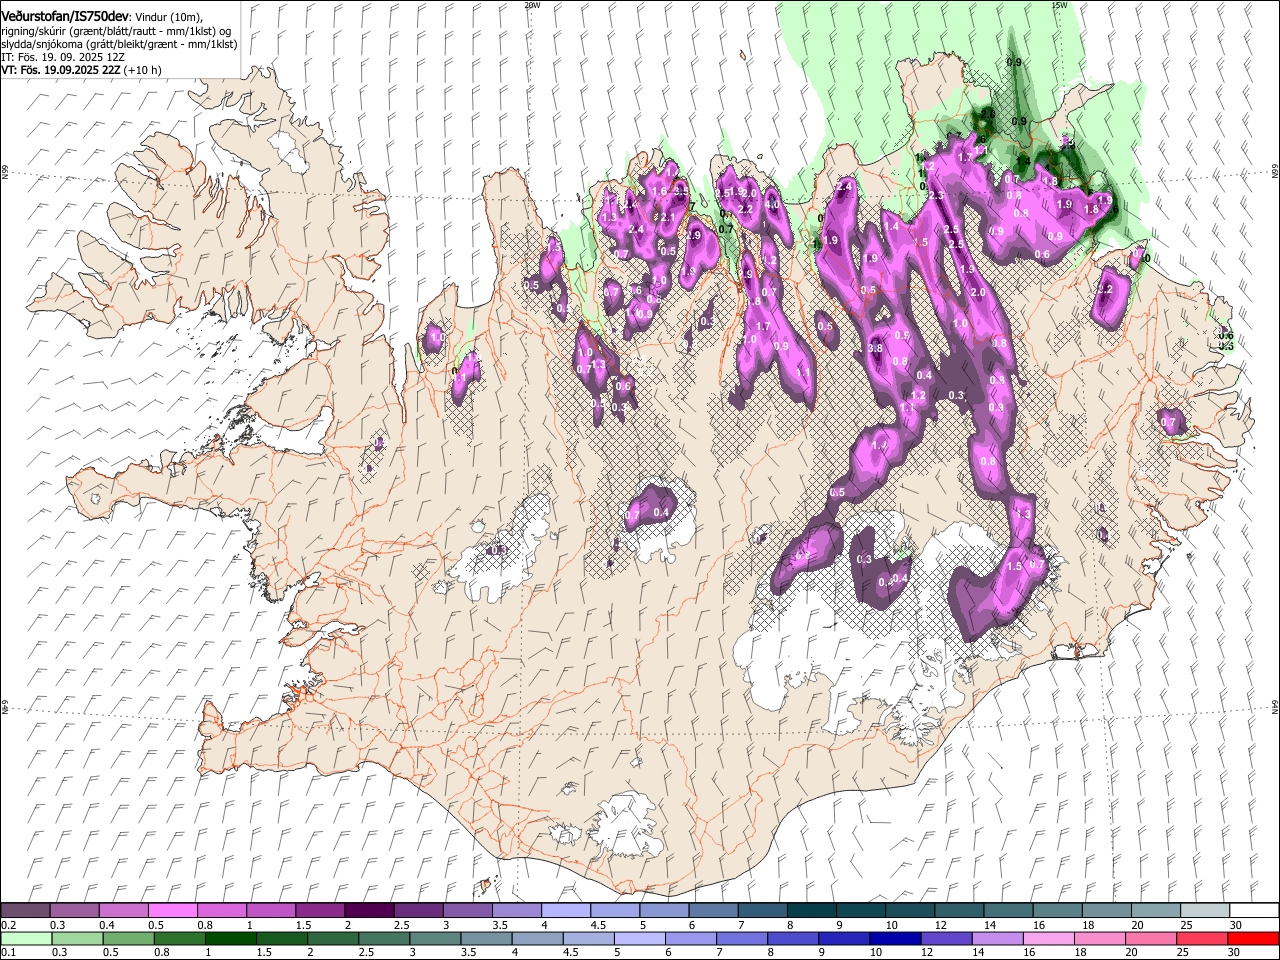Click the '(+10 h)' forecast offset text
This screenshot has width=1280, height=960.
[144, 70]
